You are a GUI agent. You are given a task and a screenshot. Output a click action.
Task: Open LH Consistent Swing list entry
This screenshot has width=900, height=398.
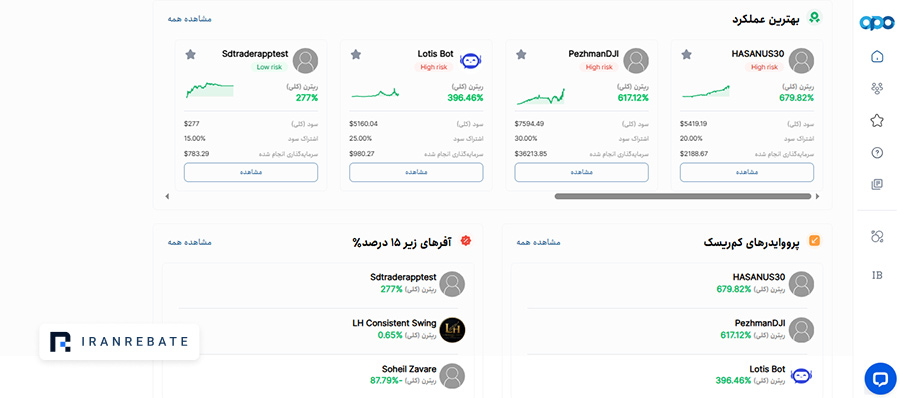(x=321, y=330)
